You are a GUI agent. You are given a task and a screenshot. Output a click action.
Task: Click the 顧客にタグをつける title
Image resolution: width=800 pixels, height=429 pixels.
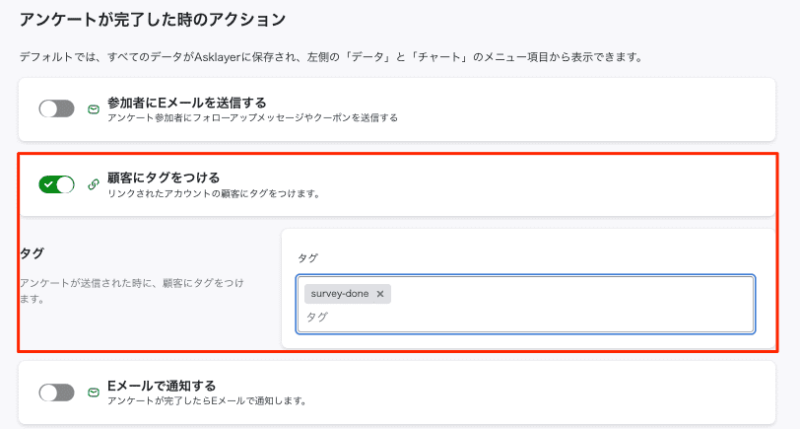pos(164,178)
